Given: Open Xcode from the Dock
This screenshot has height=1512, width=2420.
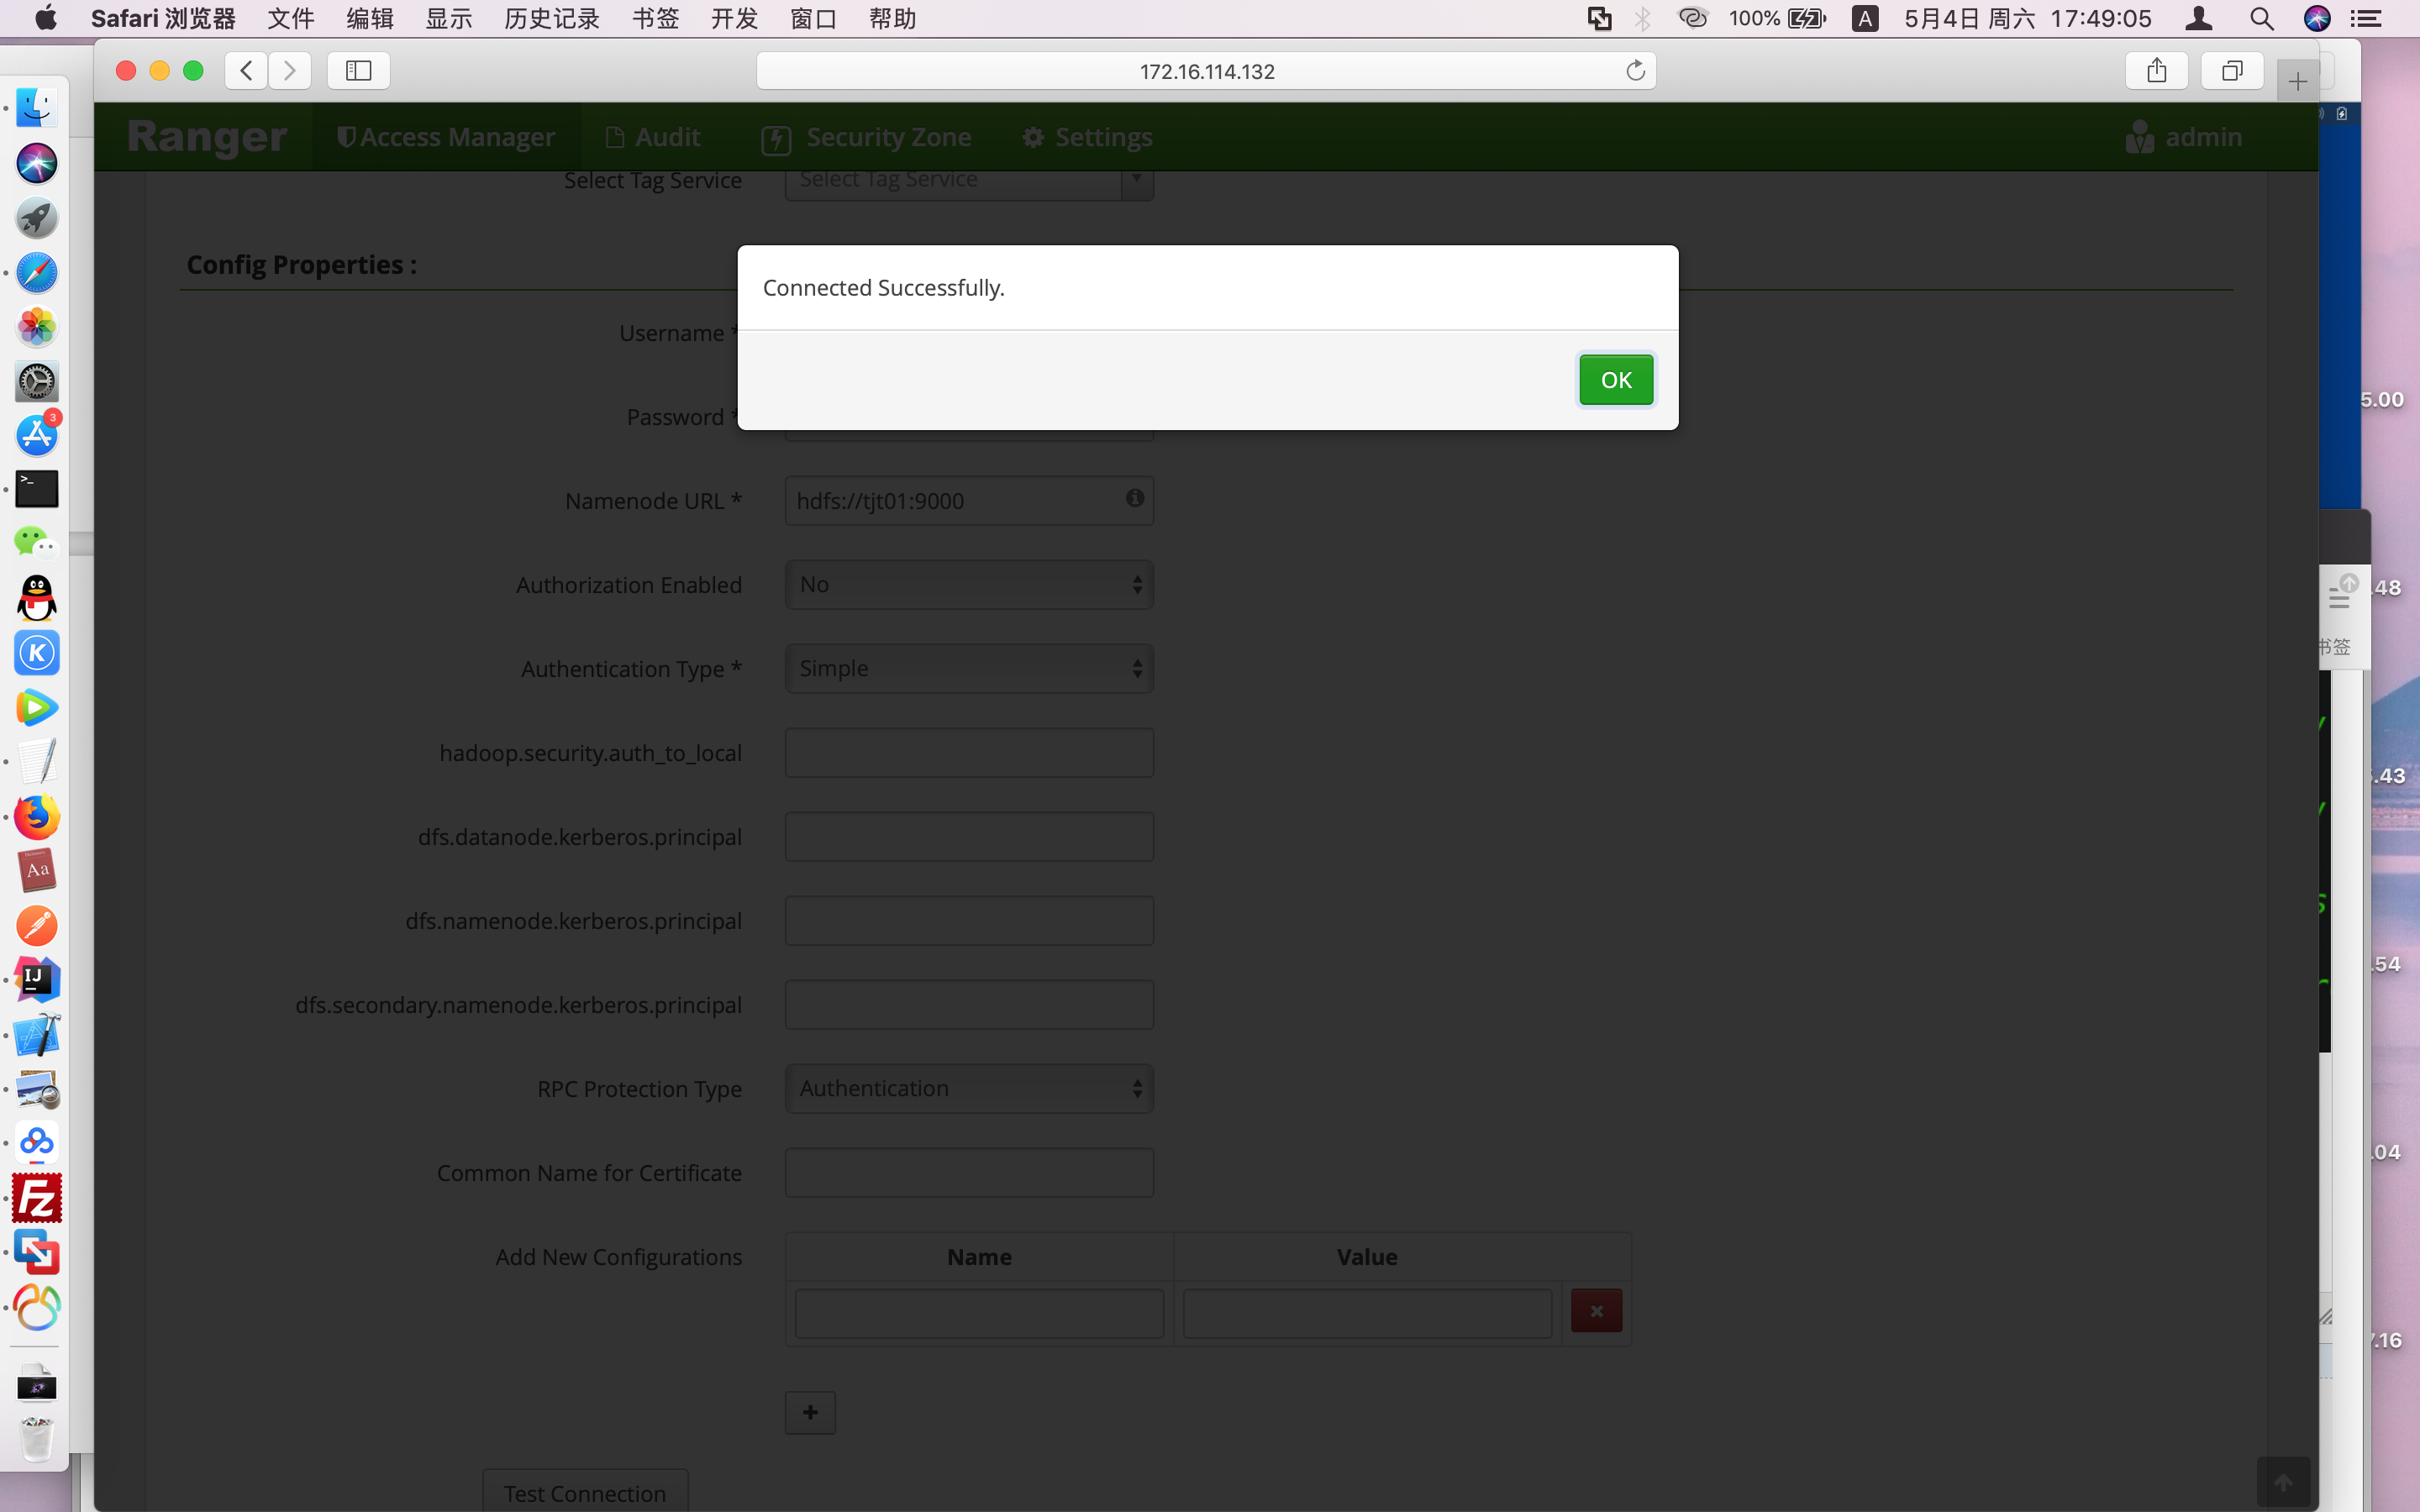Looking at the screenshot, I should [x=37, y=1035].
